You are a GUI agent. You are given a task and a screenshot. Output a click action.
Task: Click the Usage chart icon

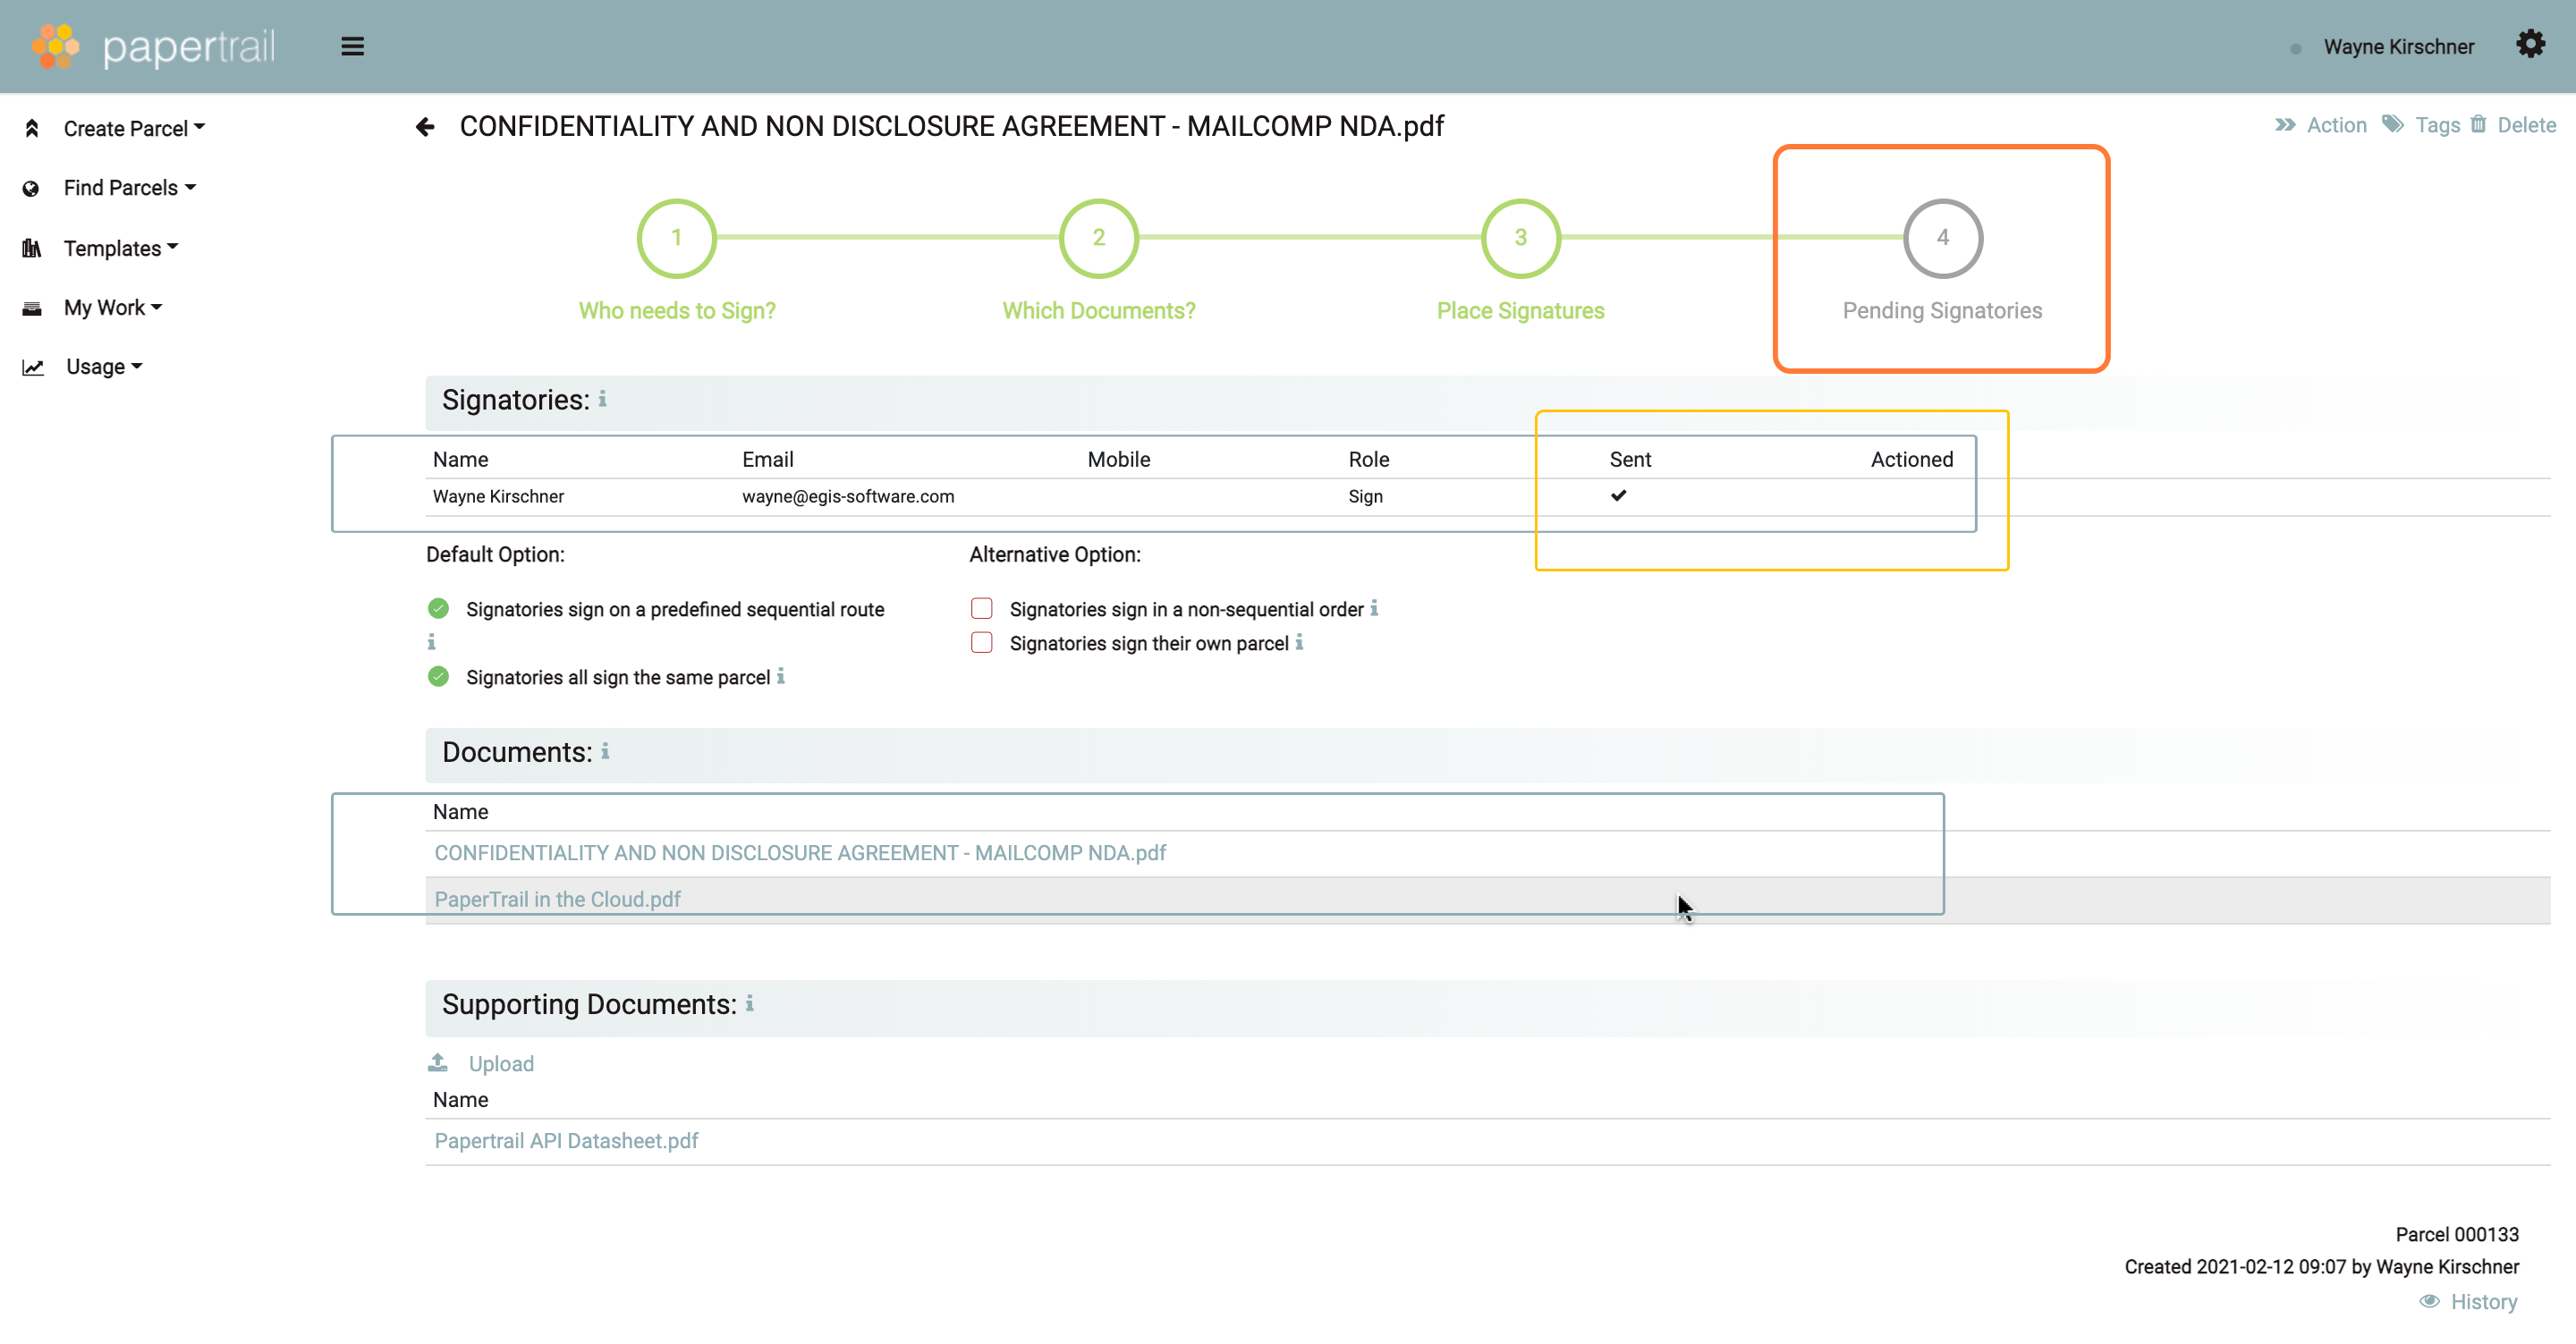(33, 367)
